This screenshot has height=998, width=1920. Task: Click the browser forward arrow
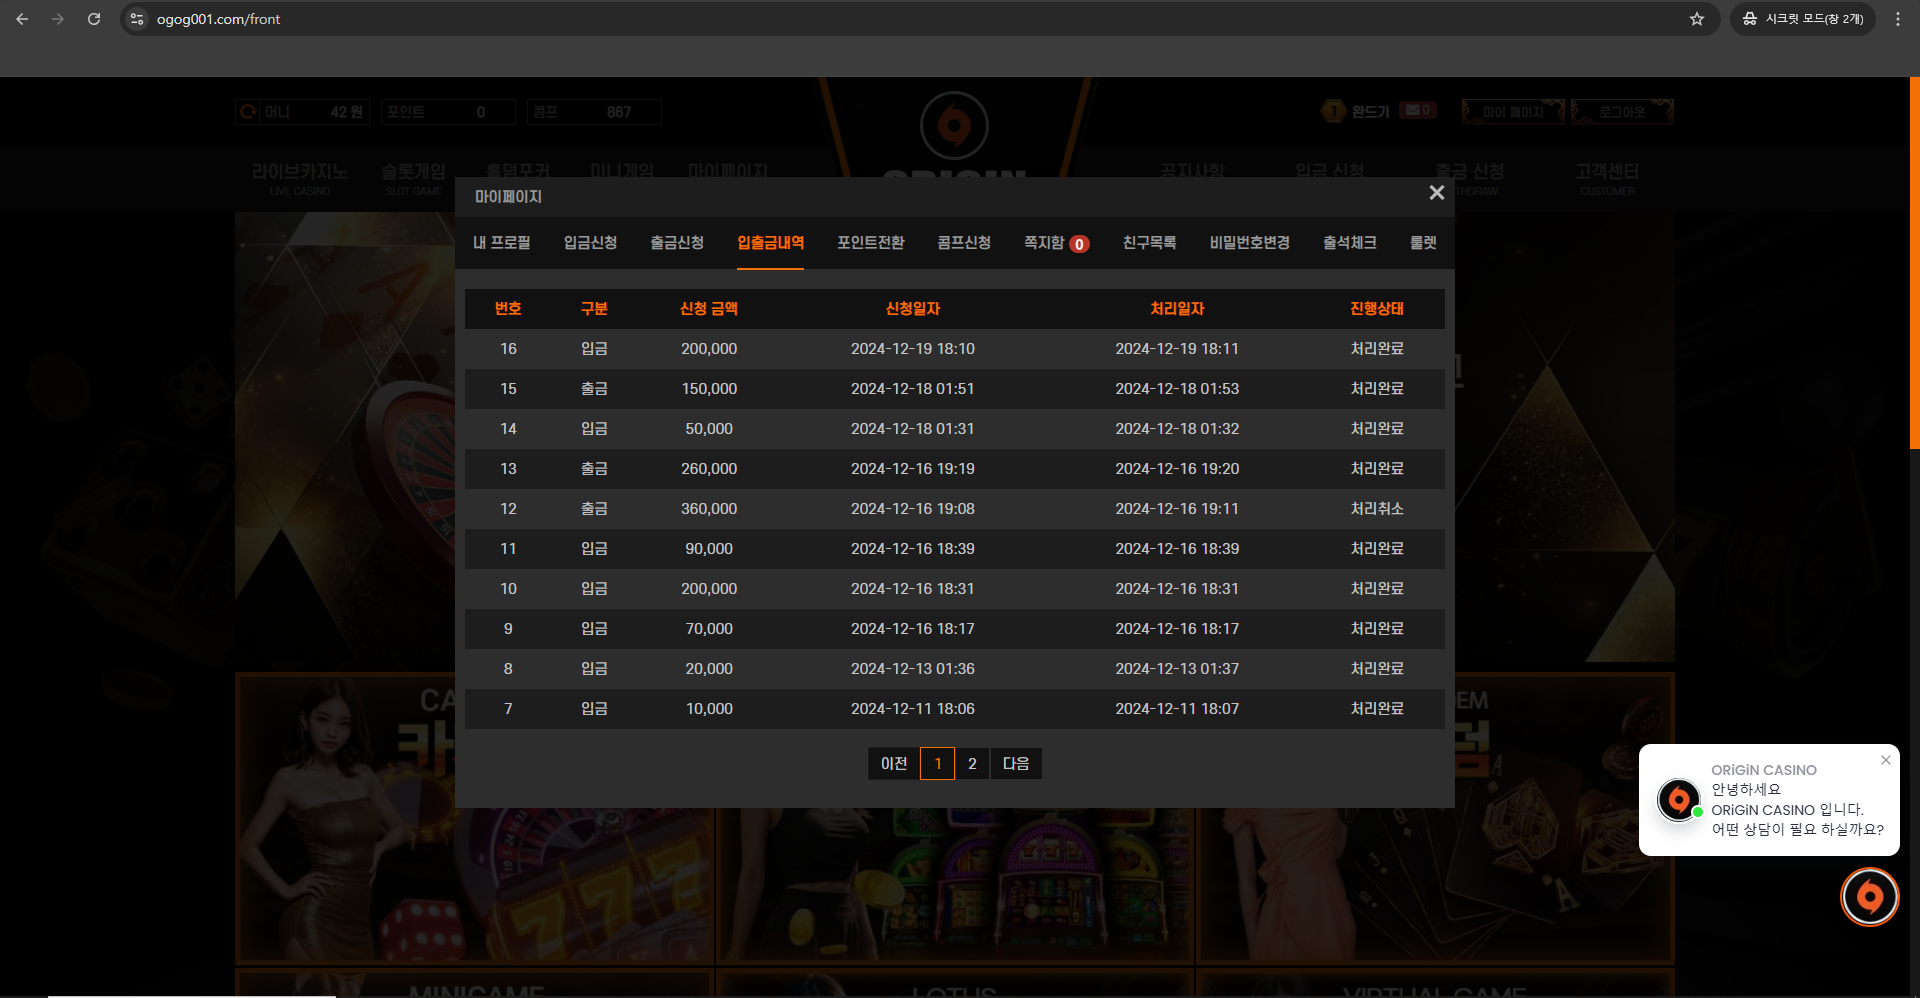click(x=58, y=19)
